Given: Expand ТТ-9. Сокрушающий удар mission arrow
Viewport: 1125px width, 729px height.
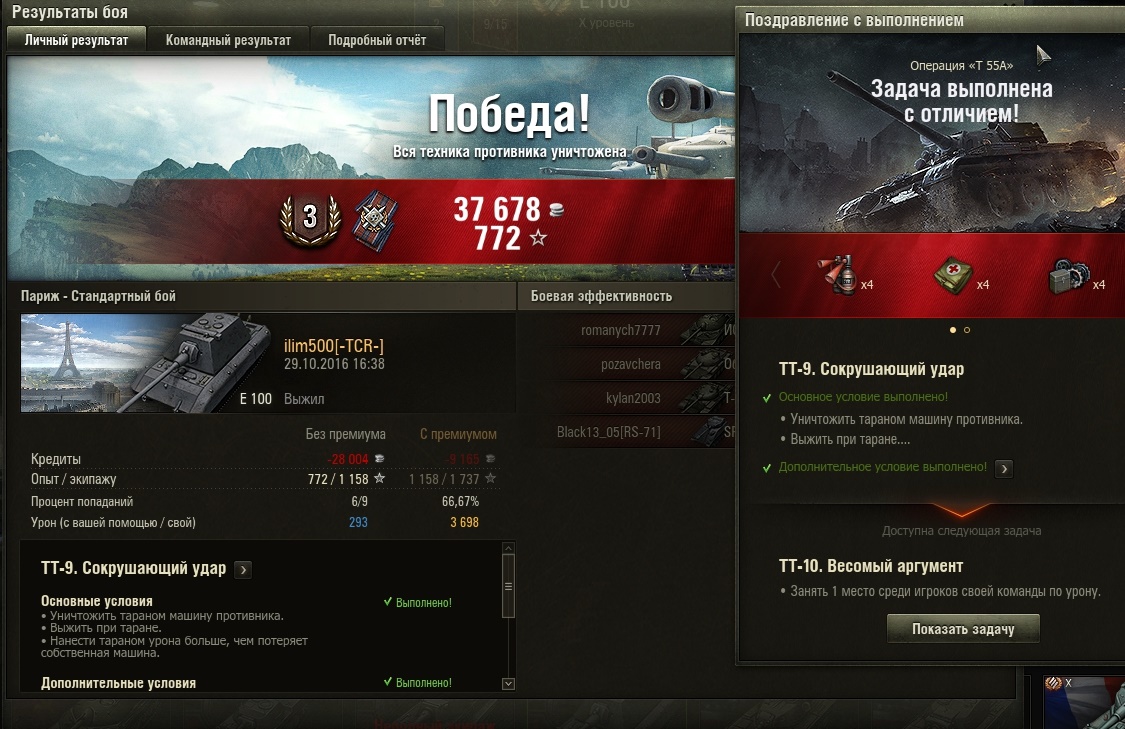Looking at the screenshot, I should coord(243,570).
